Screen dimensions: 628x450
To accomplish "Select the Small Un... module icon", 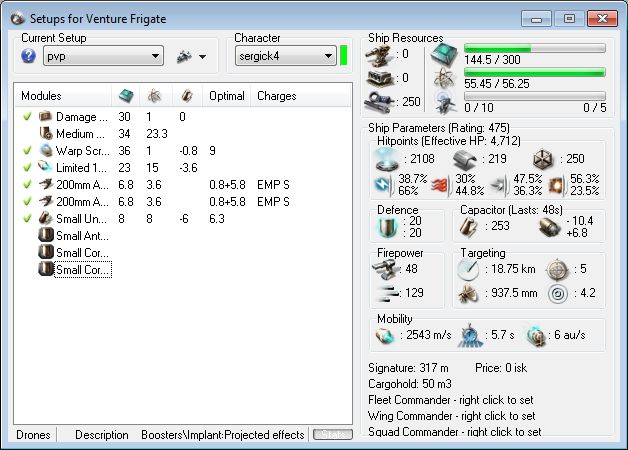I will click(46, 218).
